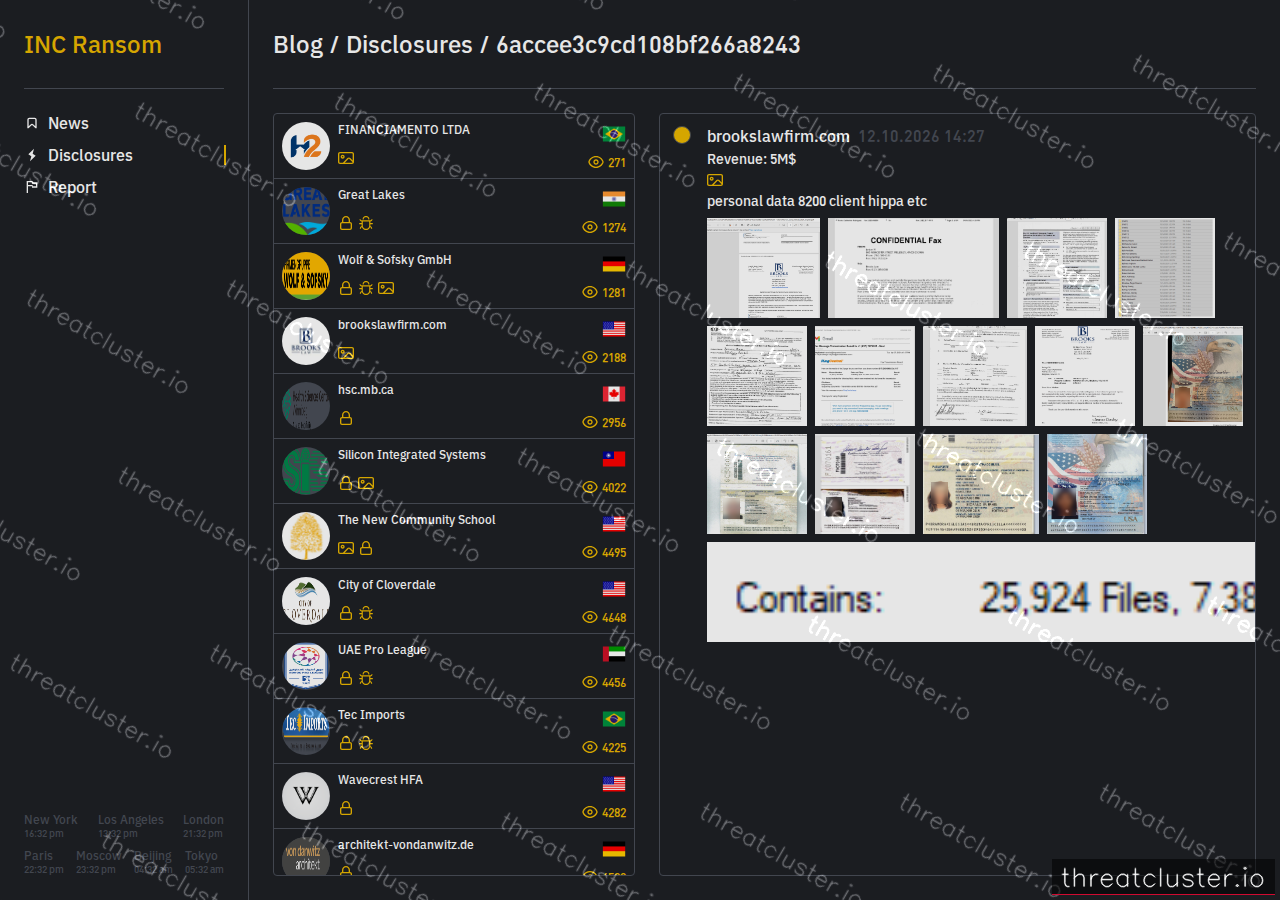Image resolution: width=1280 pixels, height=900 pixels.
Task: Click the Brazil flag on FINANCIAMENTO LTDA
Action: (614, 134)
